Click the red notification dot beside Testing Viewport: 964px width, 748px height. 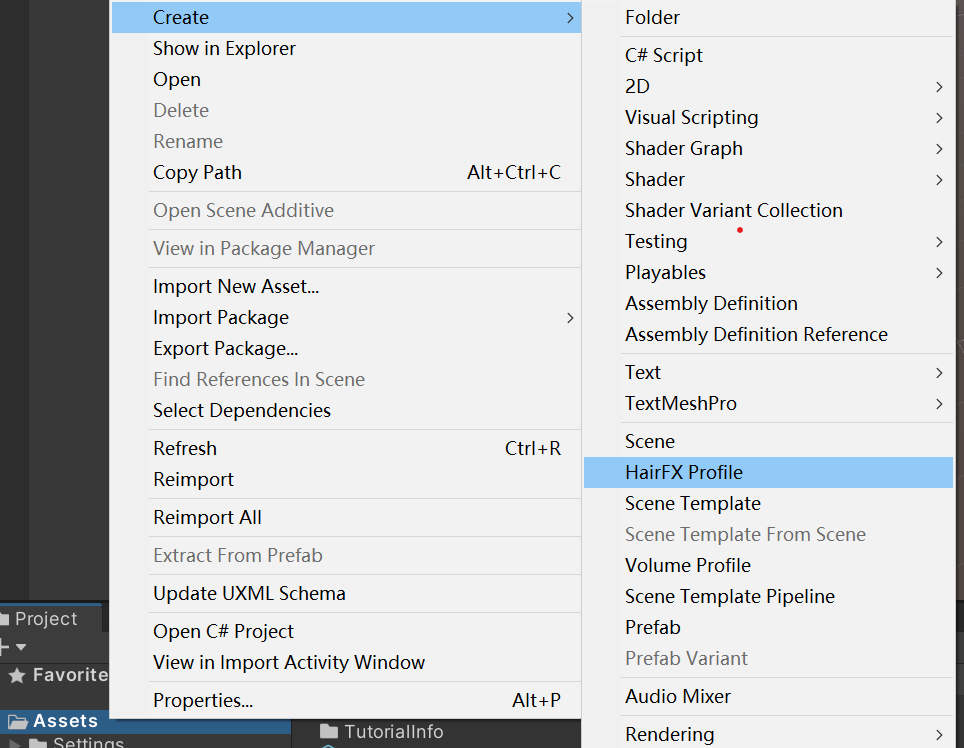click(739, 230)
